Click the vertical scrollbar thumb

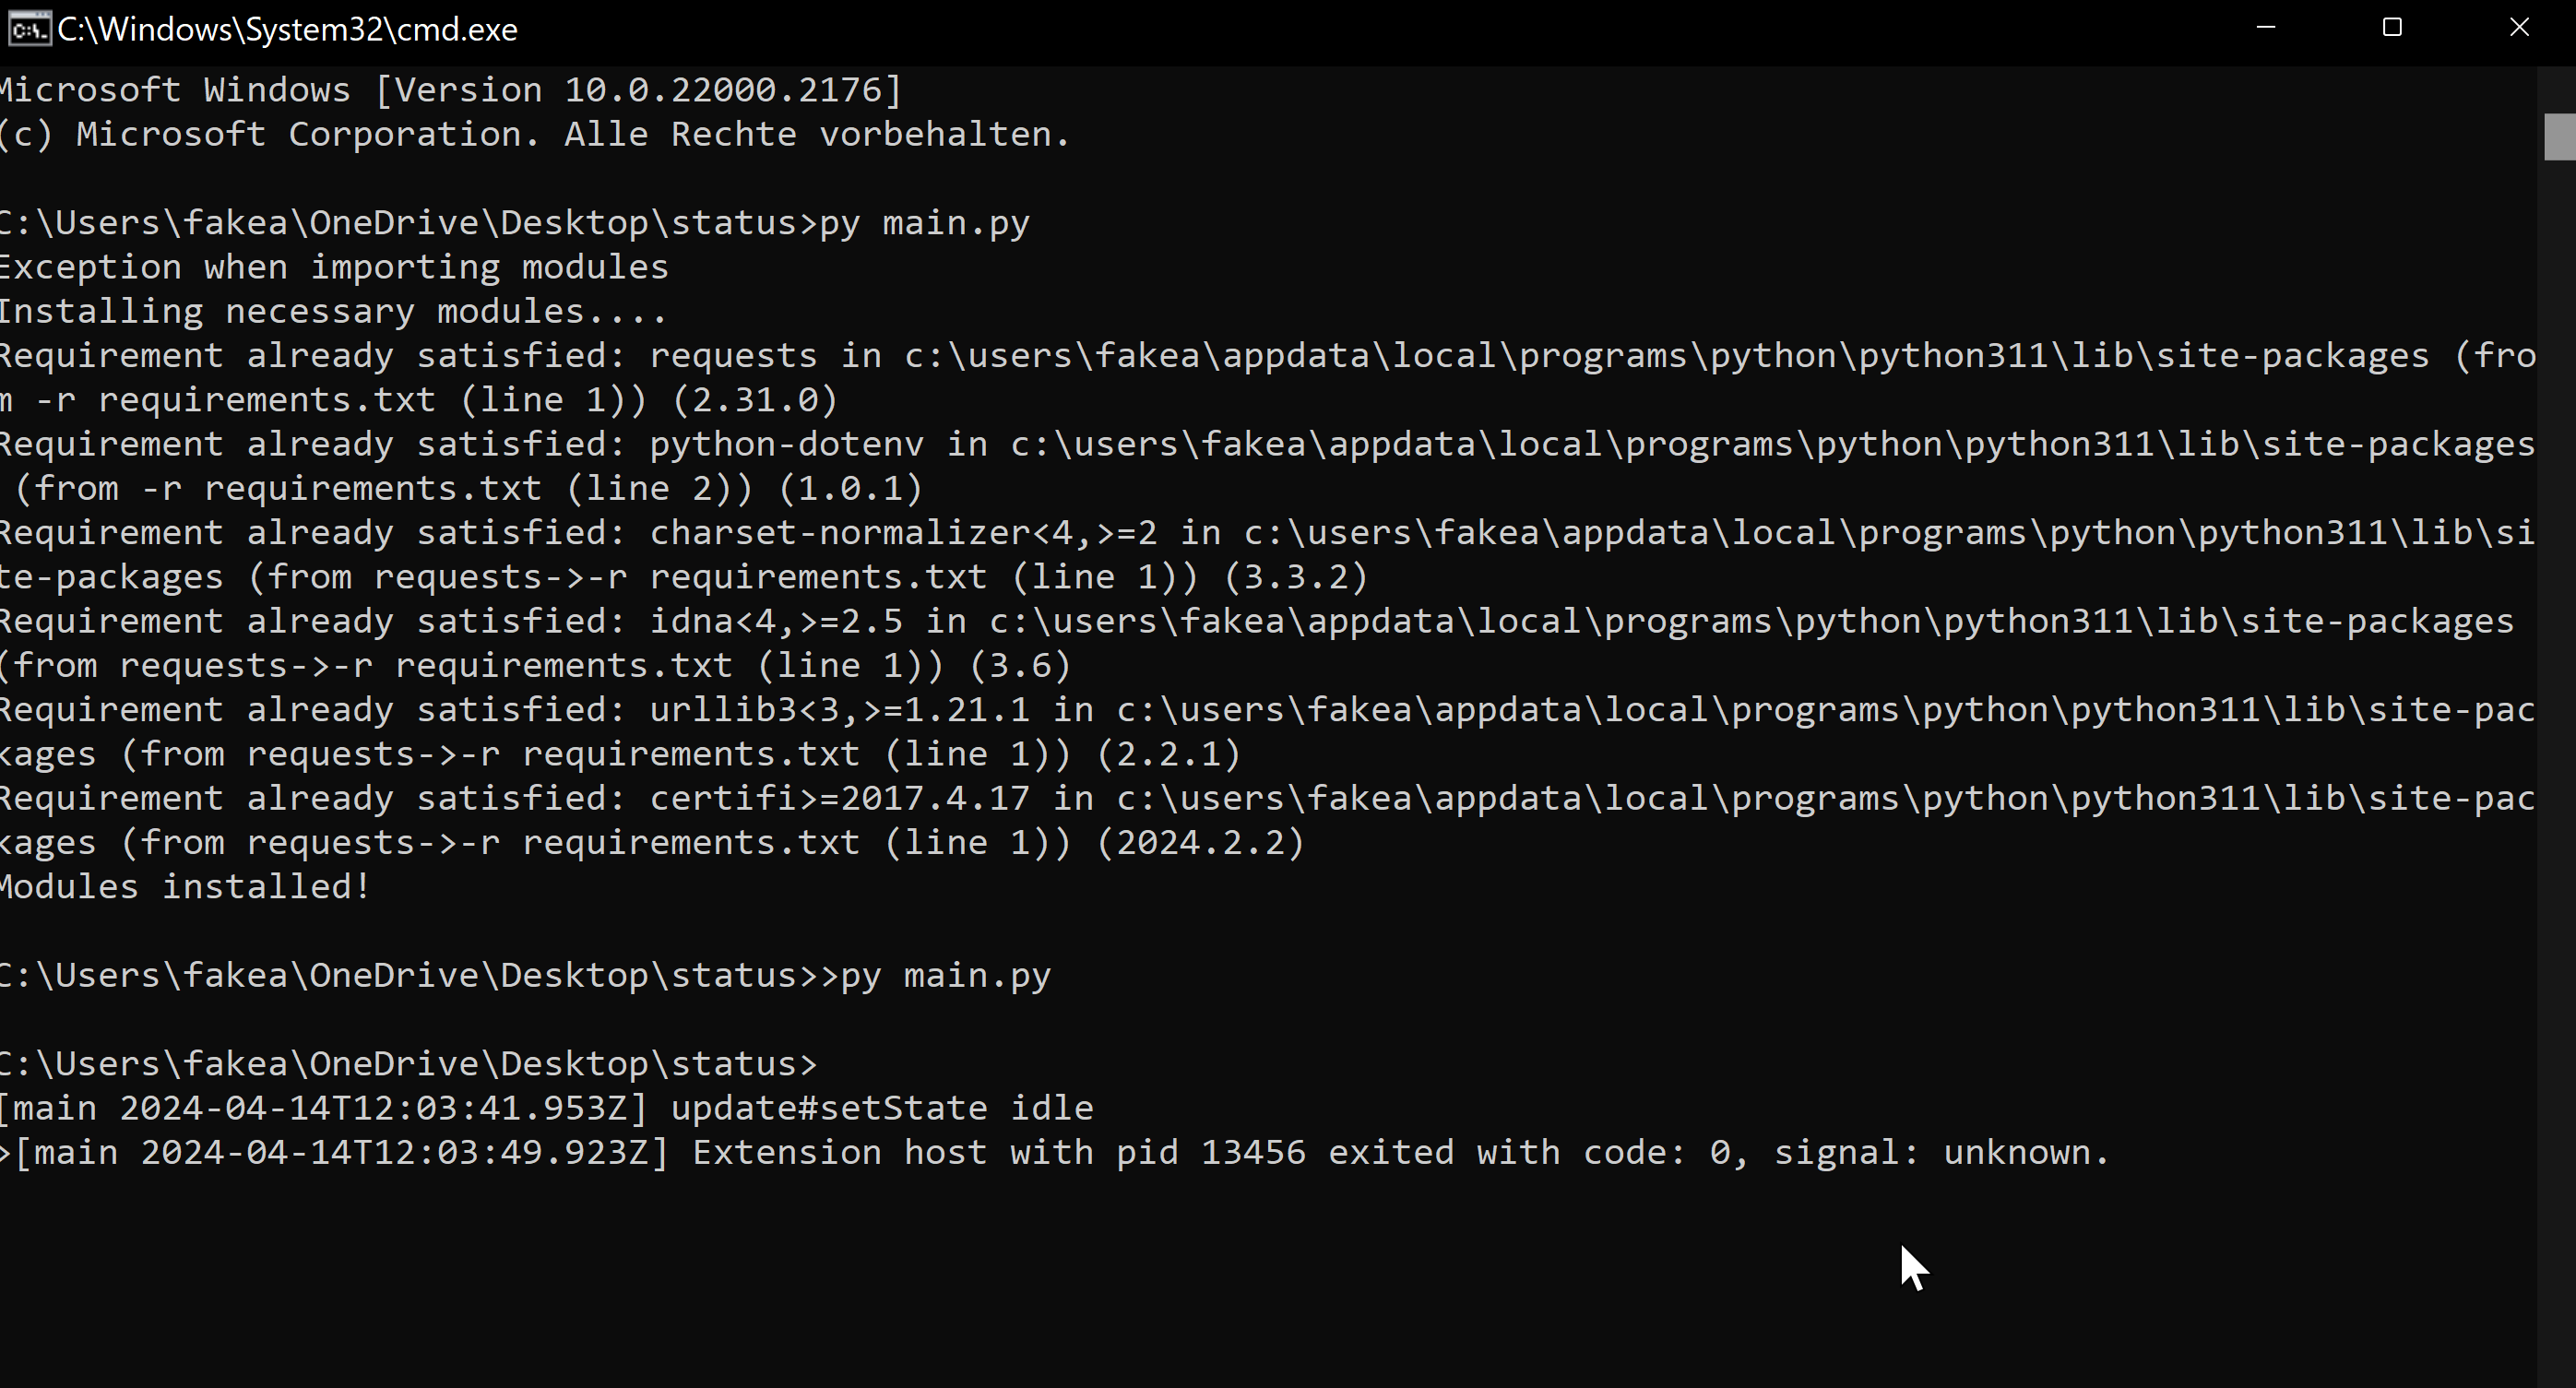(x=2559, y=137)
